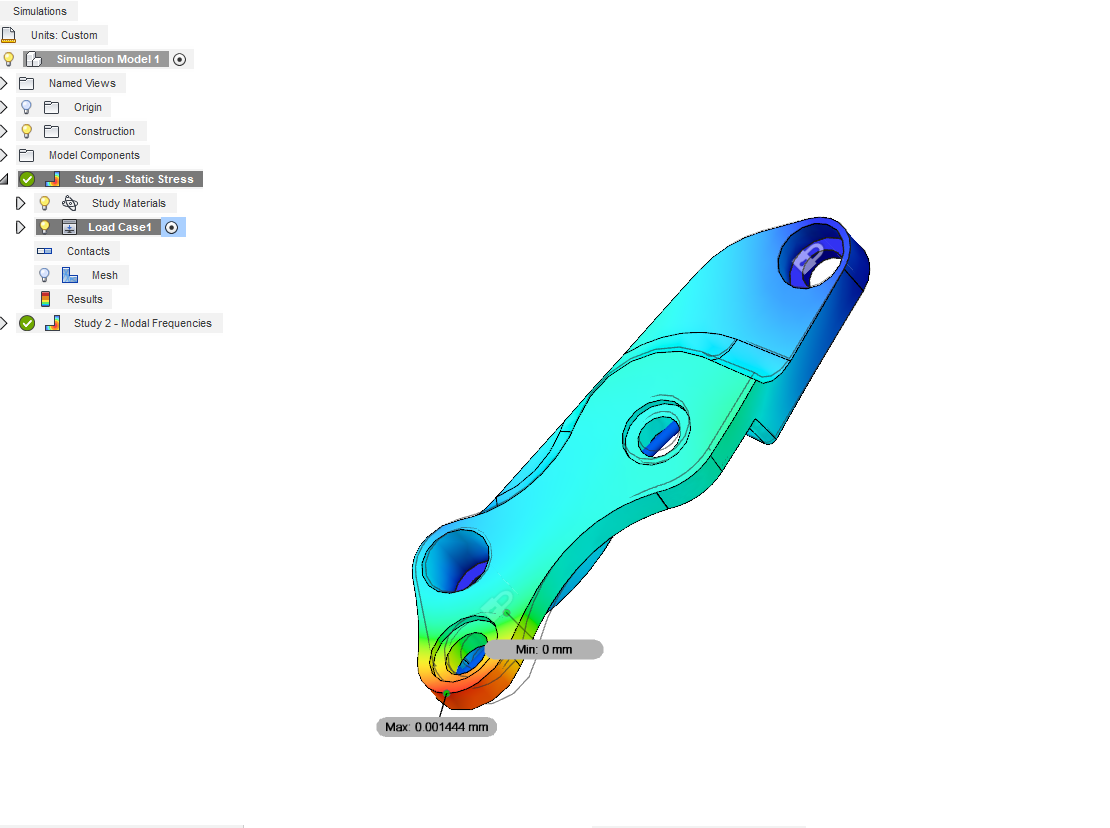Click the green checkmark beside Study 2
The height and width of the screenshot is (828, 1110).
click(27, 323)
